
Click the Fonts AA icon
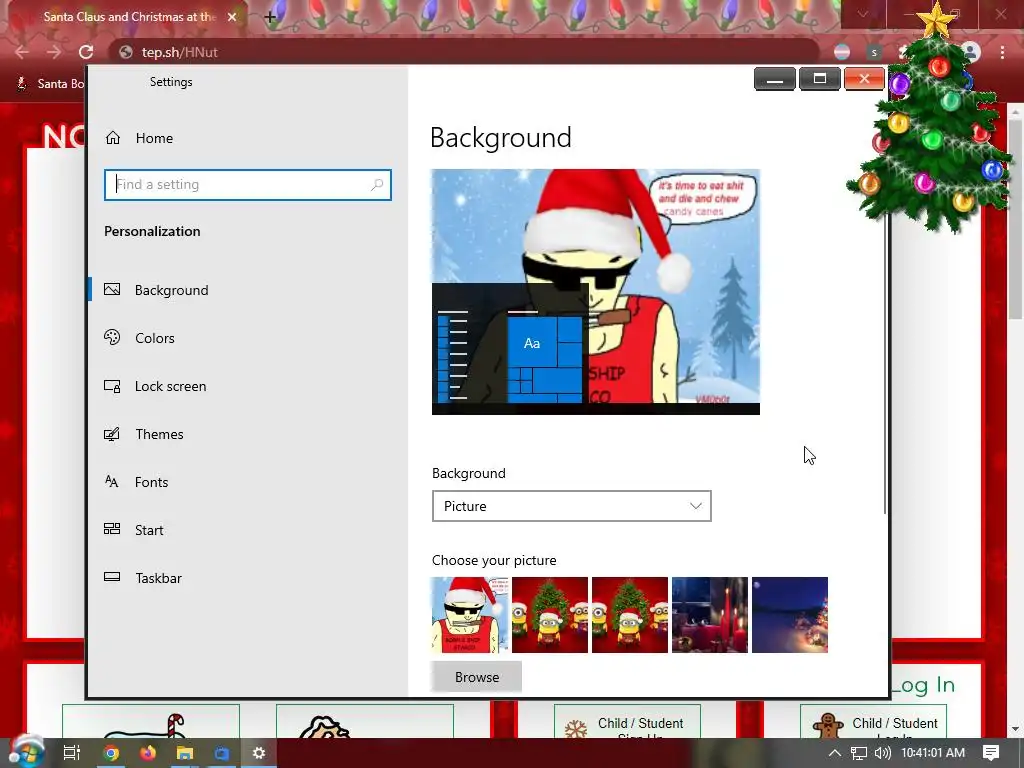[112, 481]
